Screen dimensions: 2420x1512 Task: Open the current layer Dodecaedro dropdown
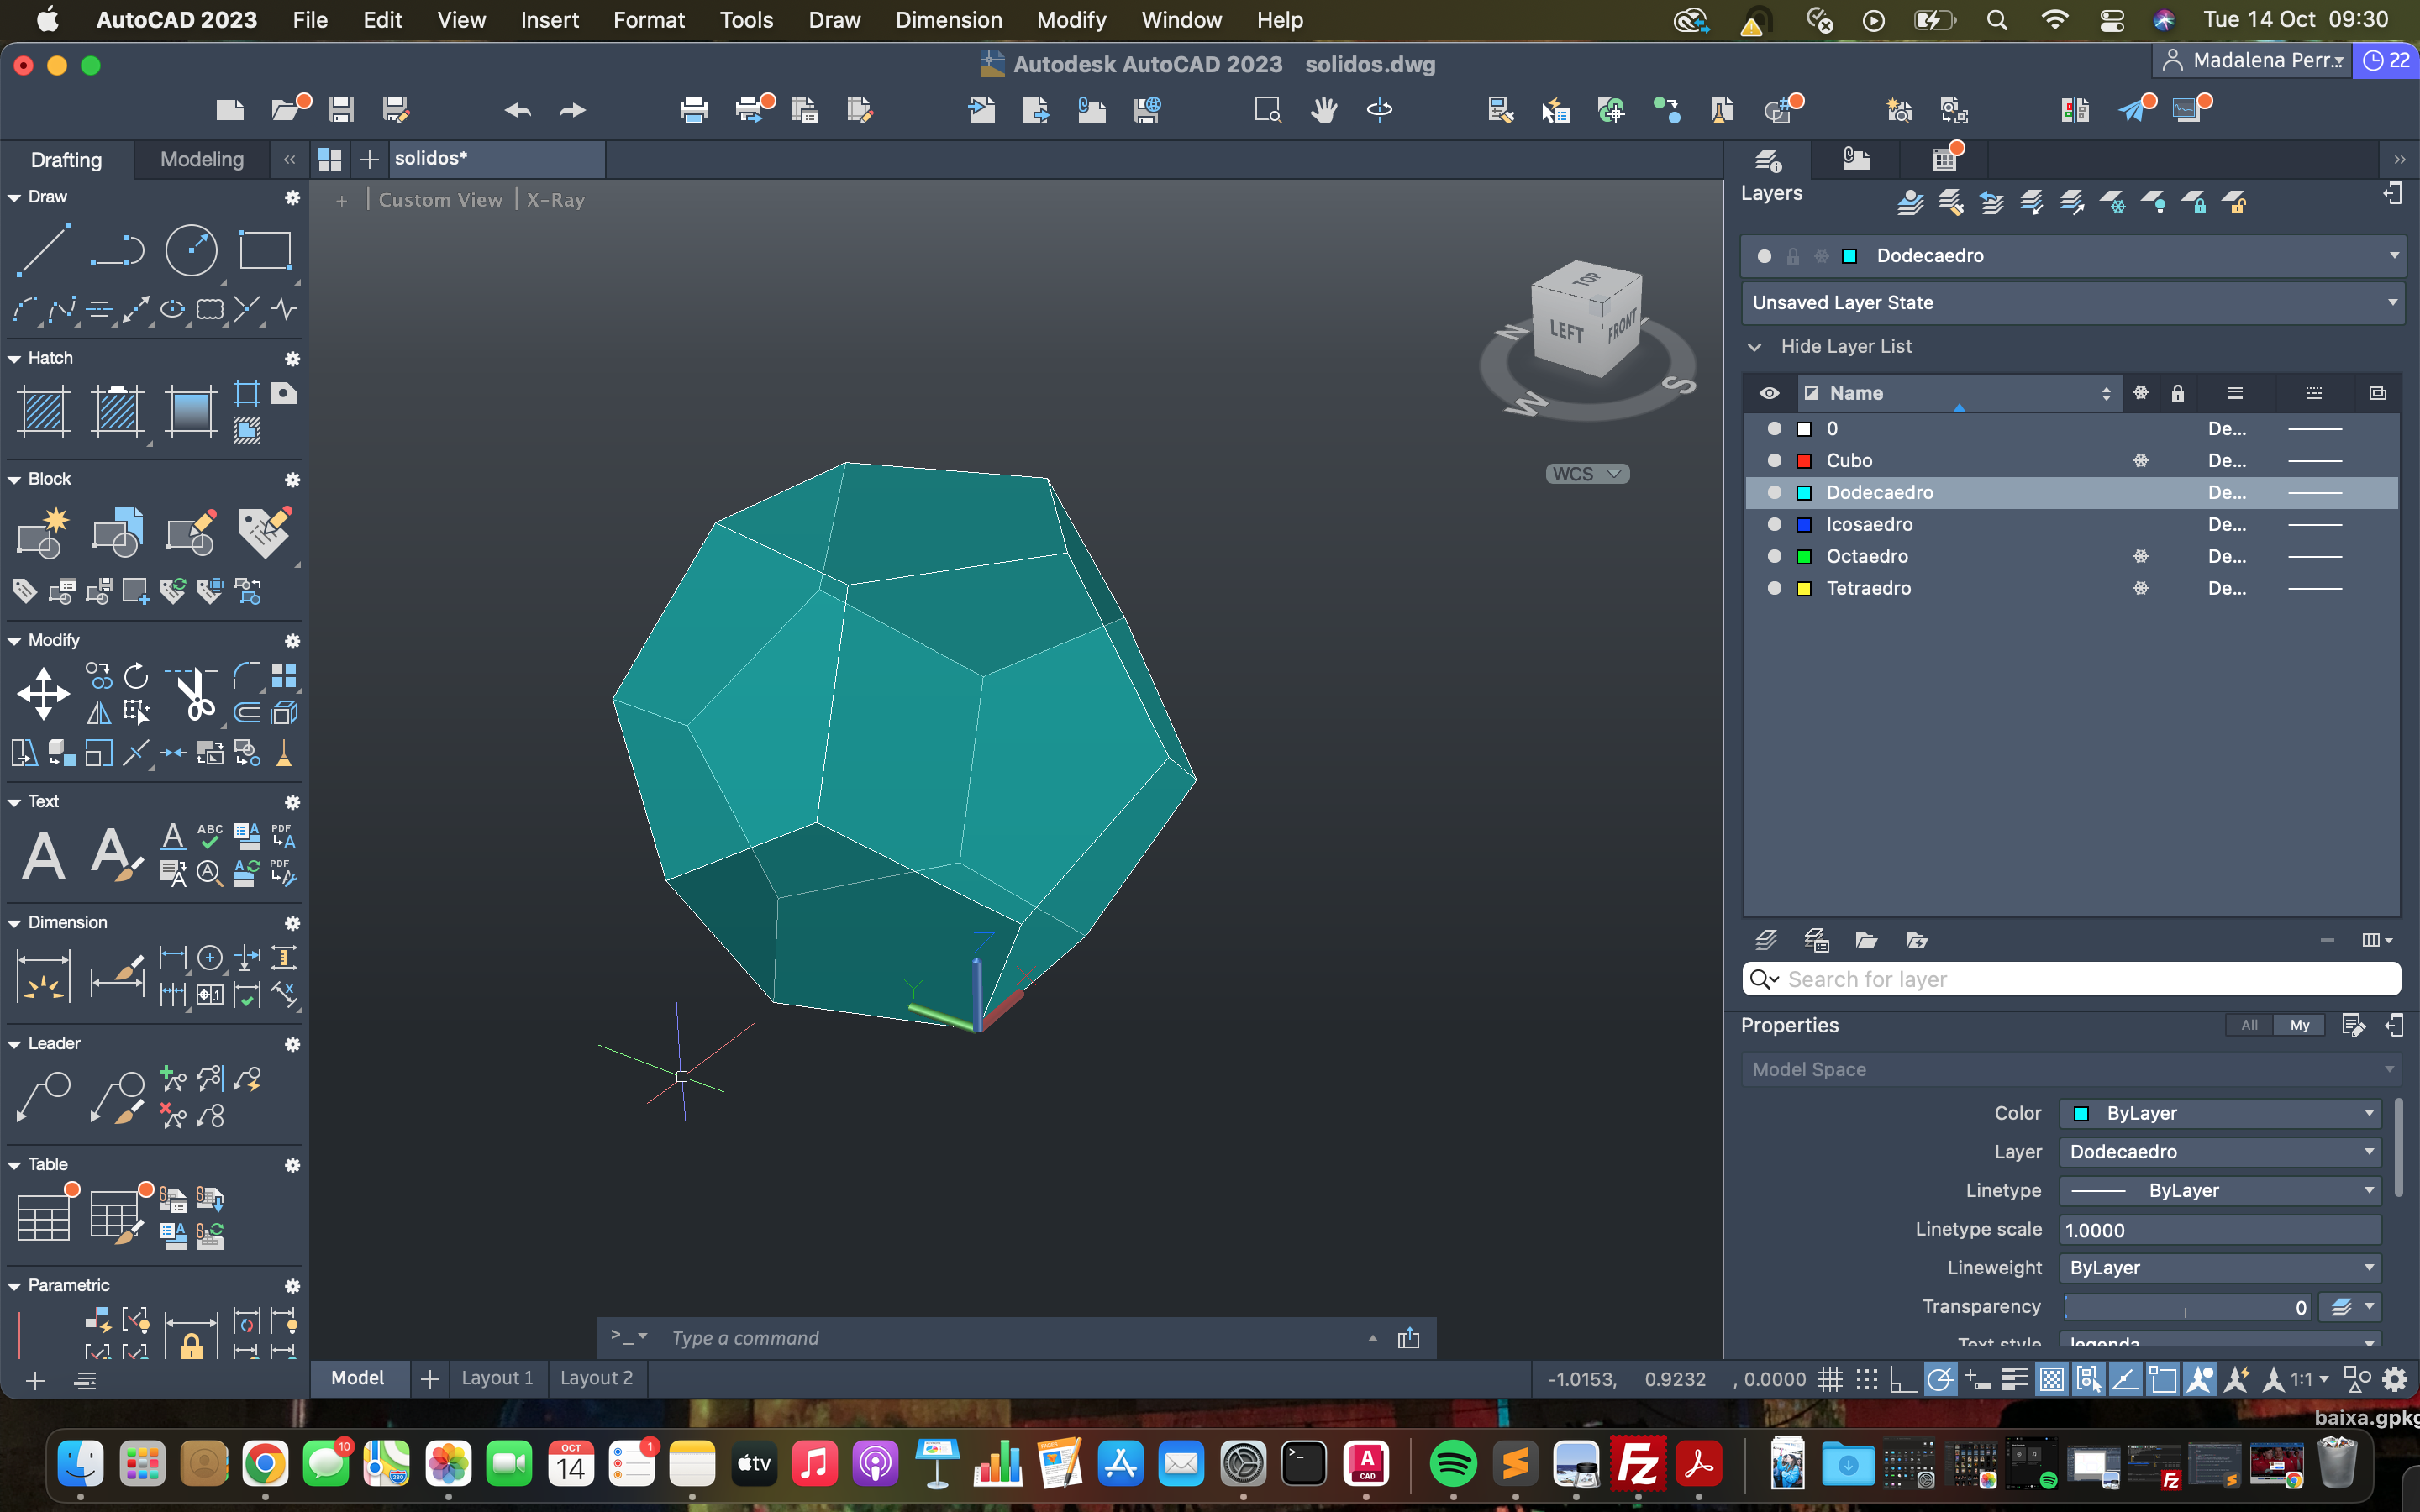click(x=2393, y=256)
